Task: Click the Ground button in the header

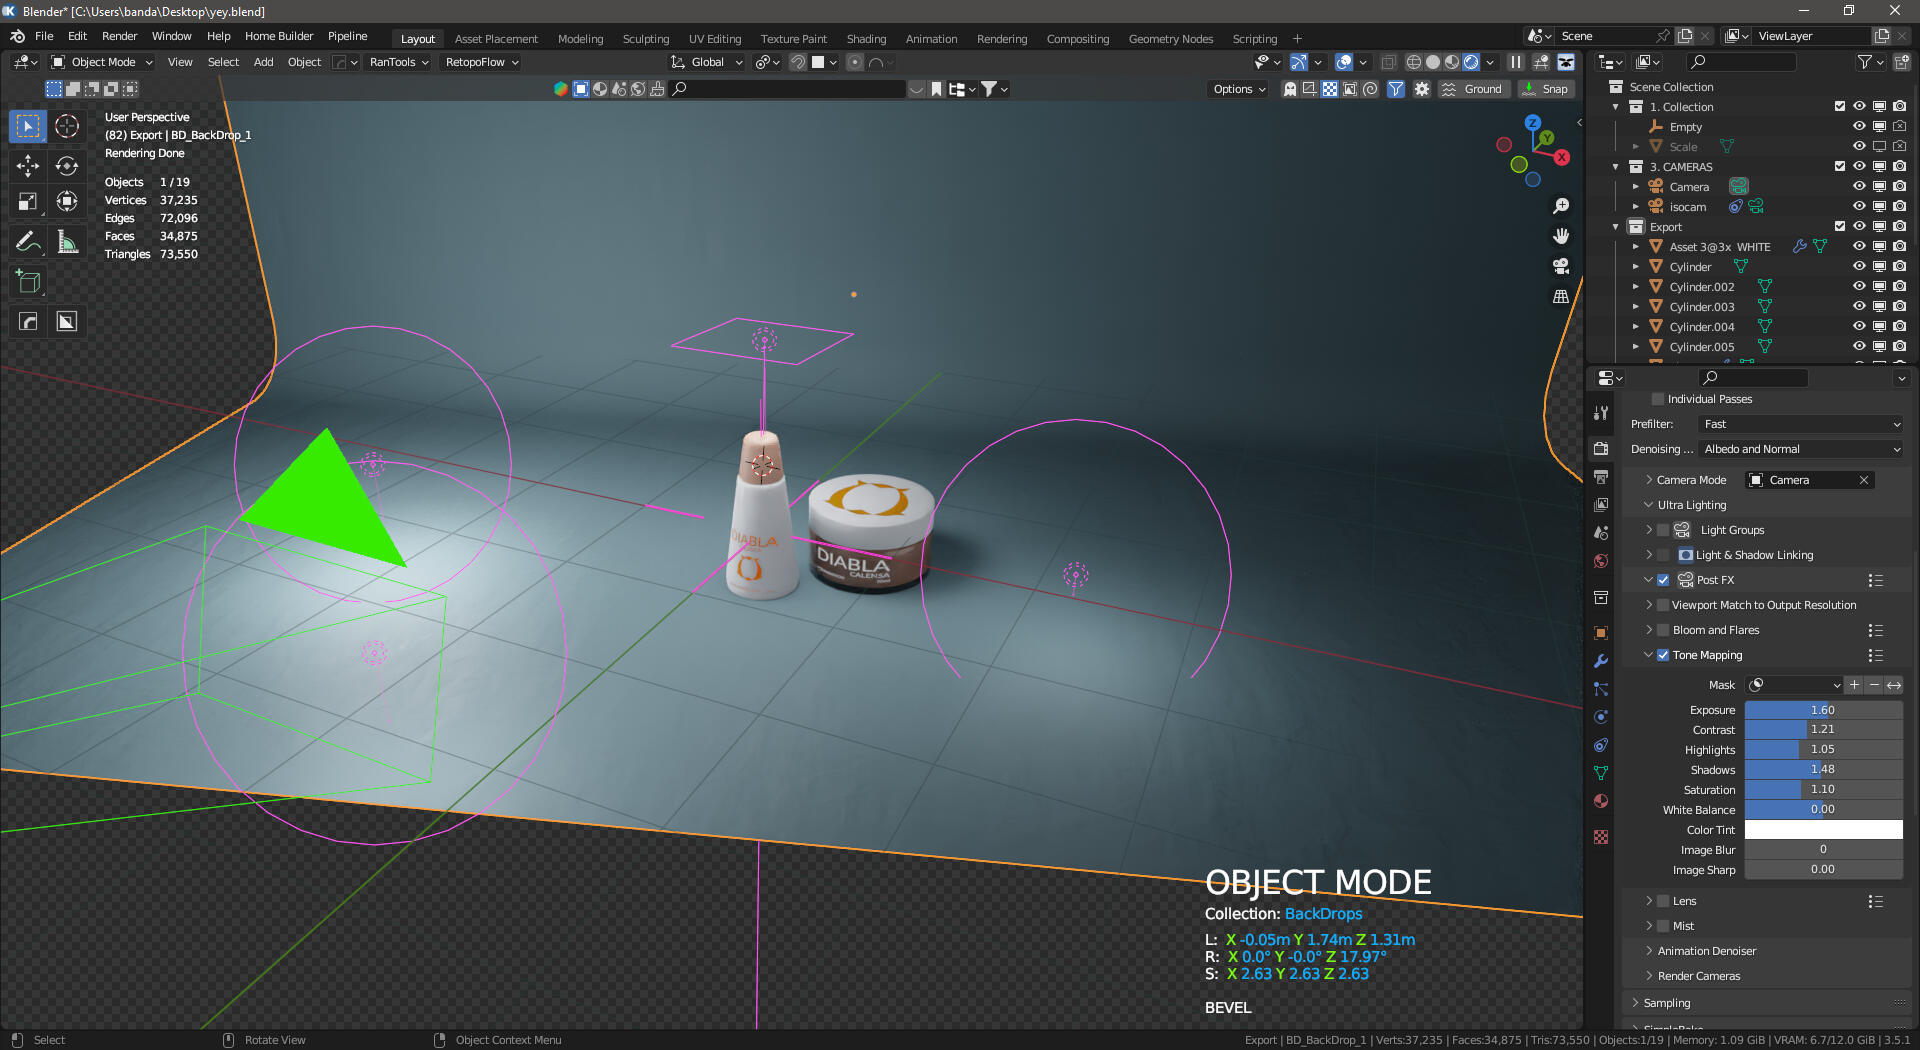Action: coord(1474,89)
